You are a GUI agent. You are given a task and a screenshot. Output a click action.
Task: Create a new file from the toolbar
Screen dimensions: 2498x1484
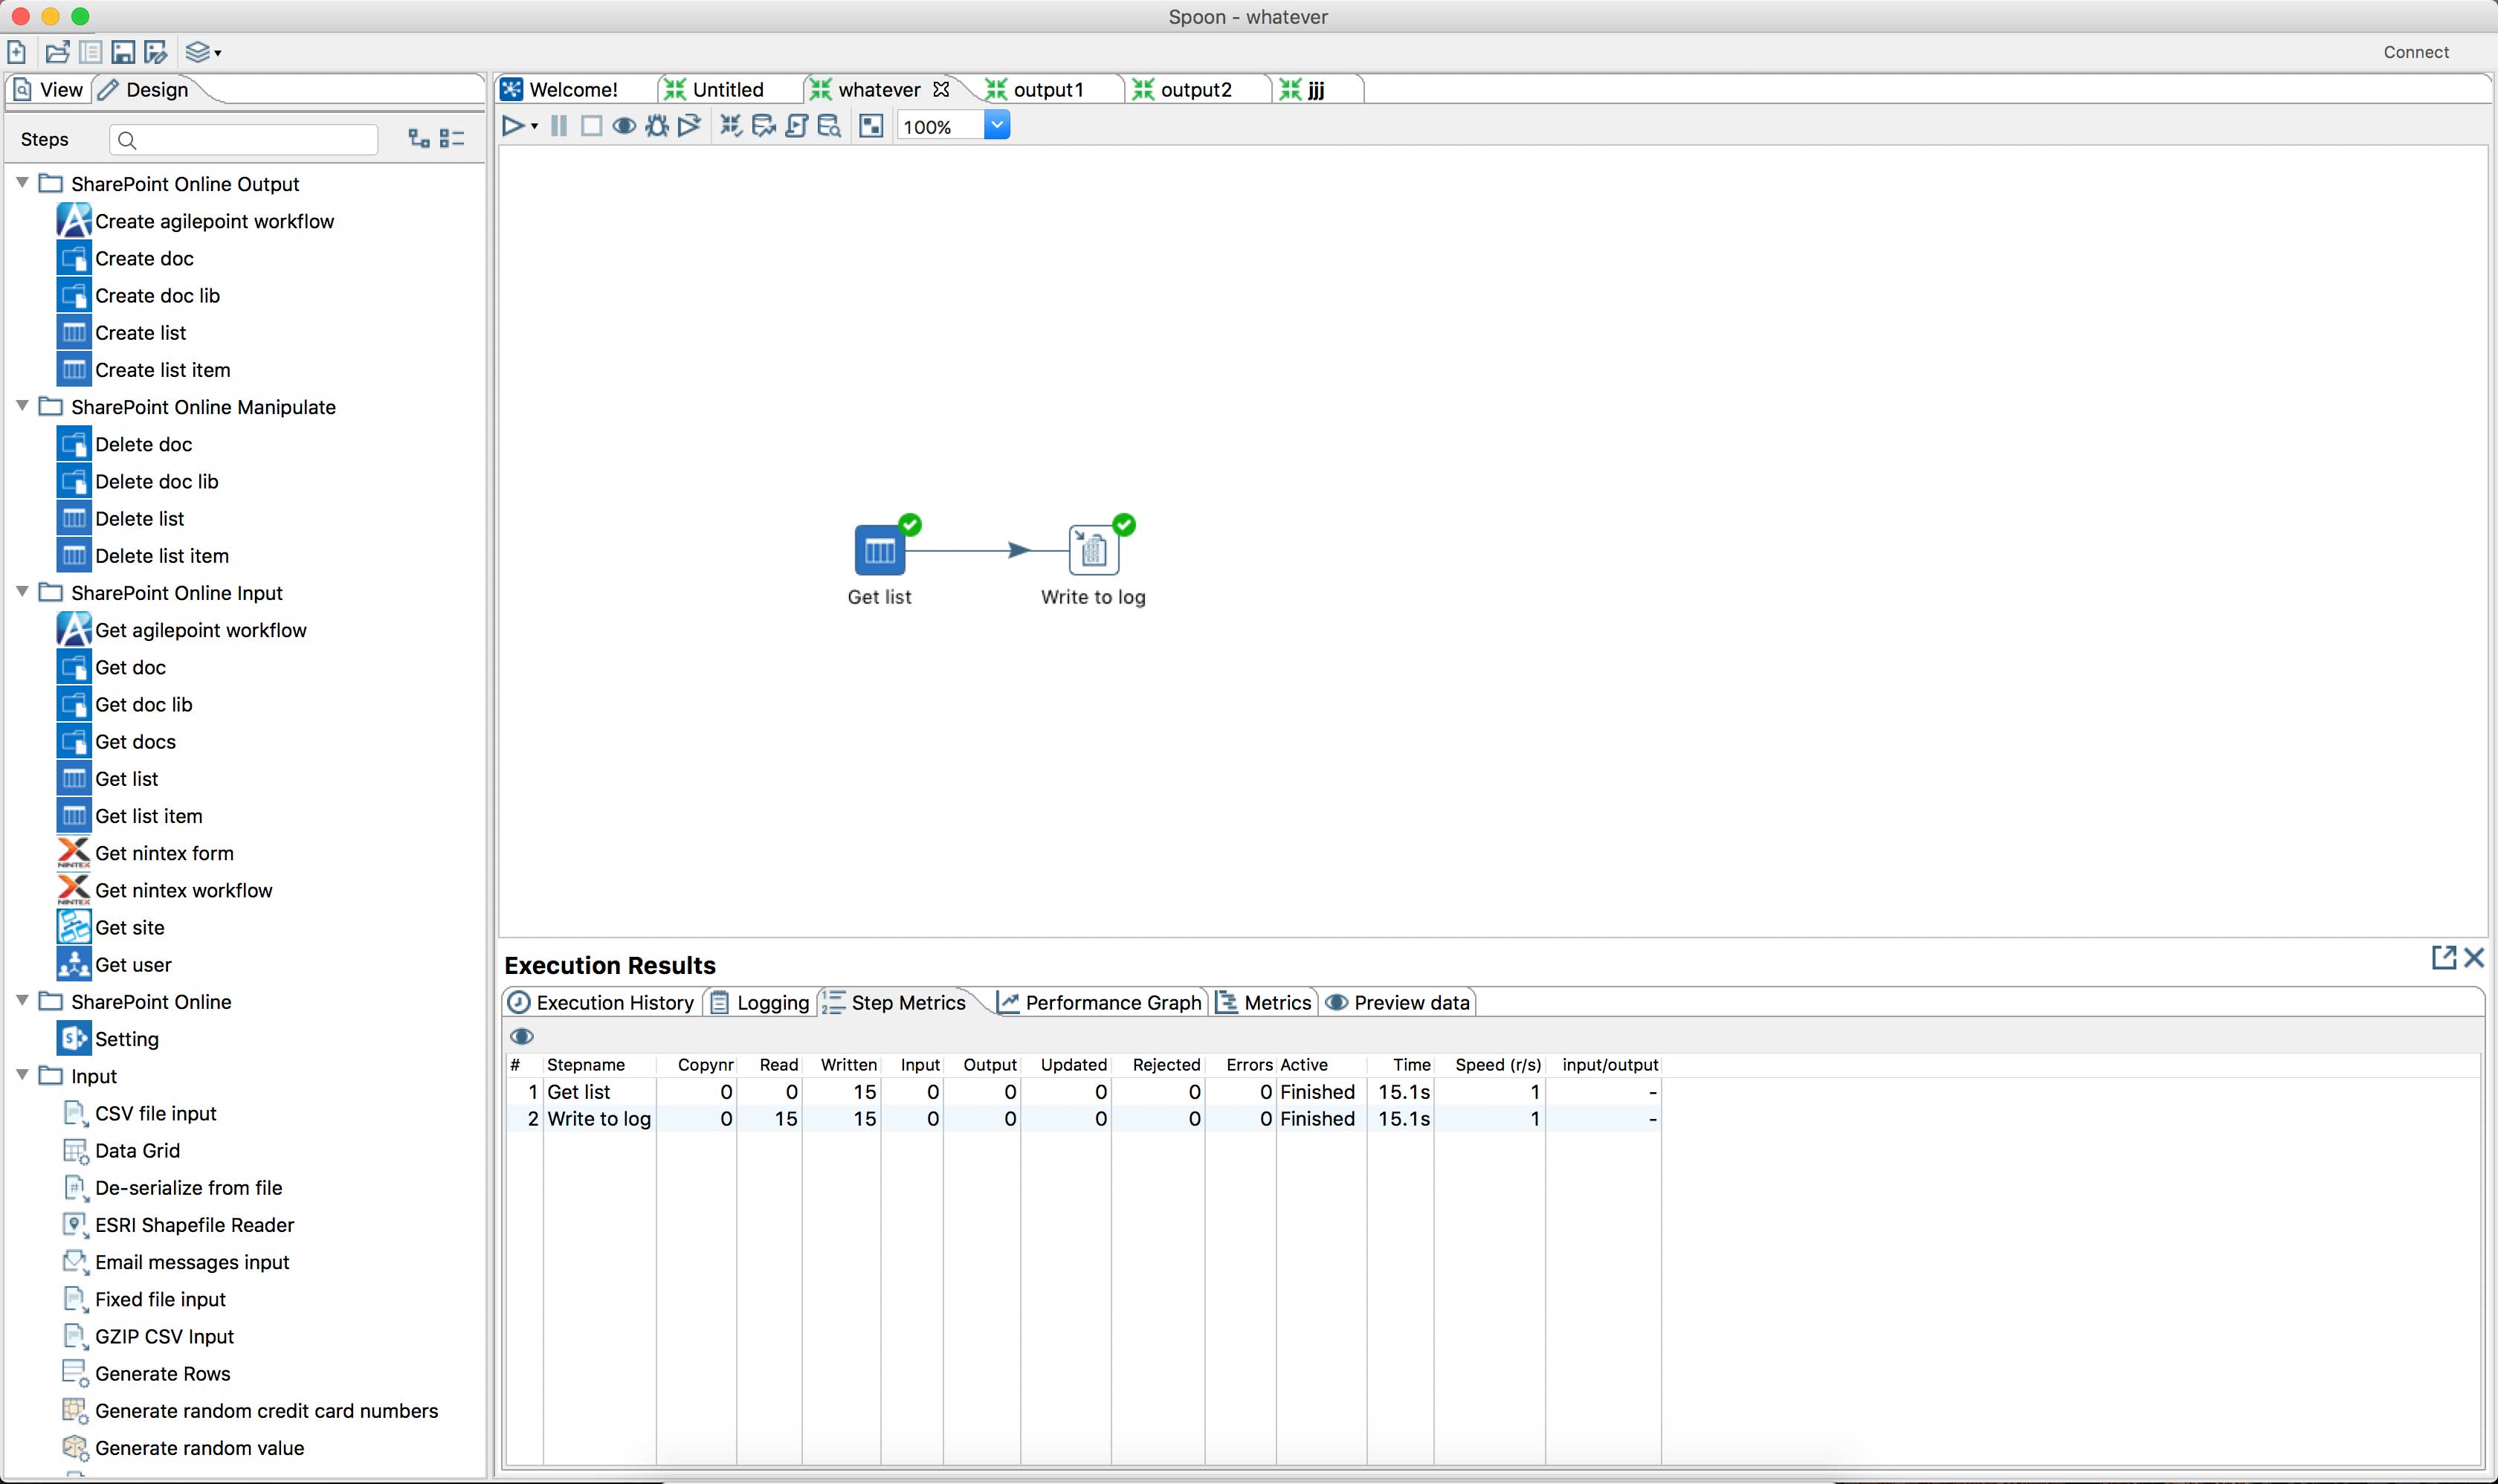point(17,52)
